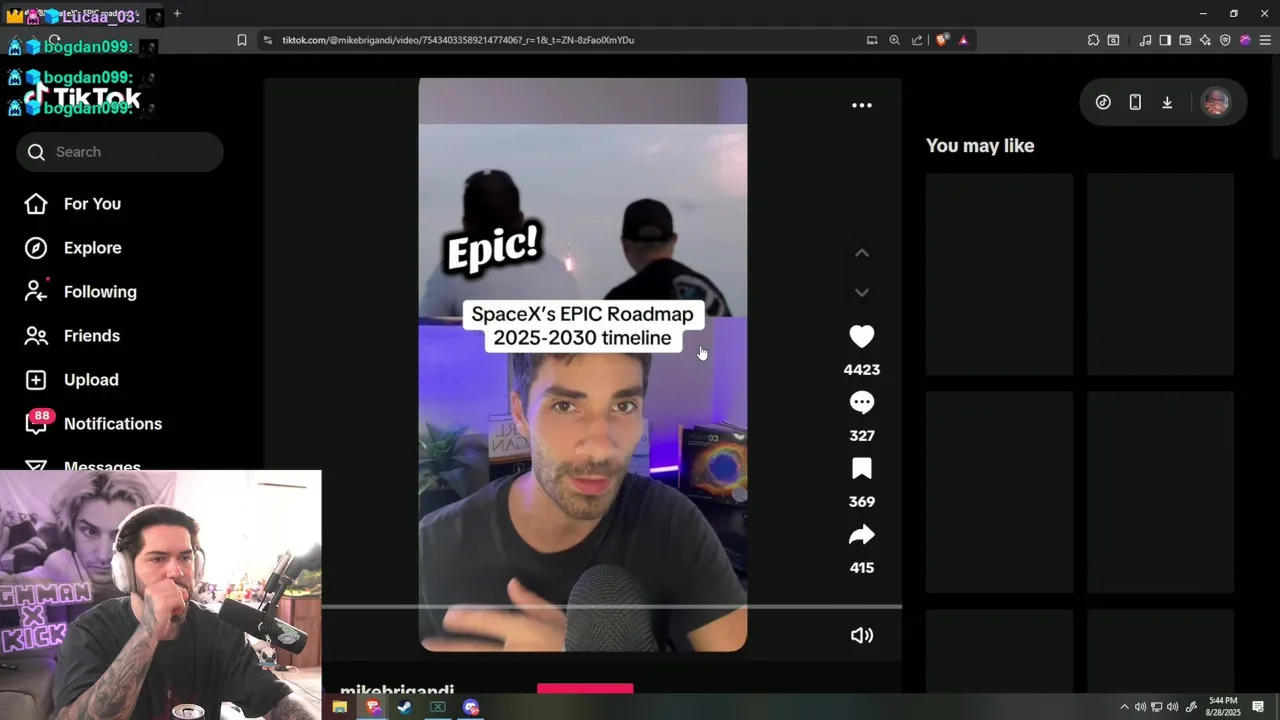
Task: Share the video via arrow icon
Action: [x=861, y=535]
